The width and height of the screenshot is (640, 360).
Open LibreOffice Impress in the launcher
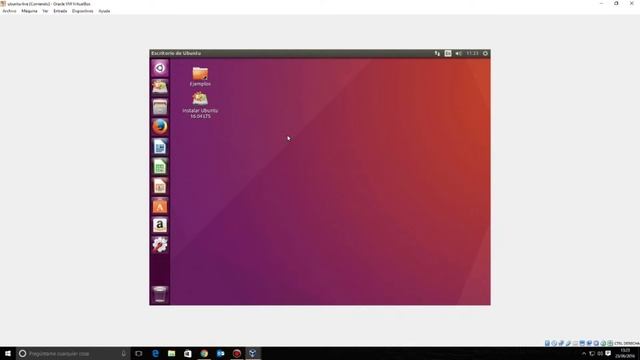(x=160, y=186)
